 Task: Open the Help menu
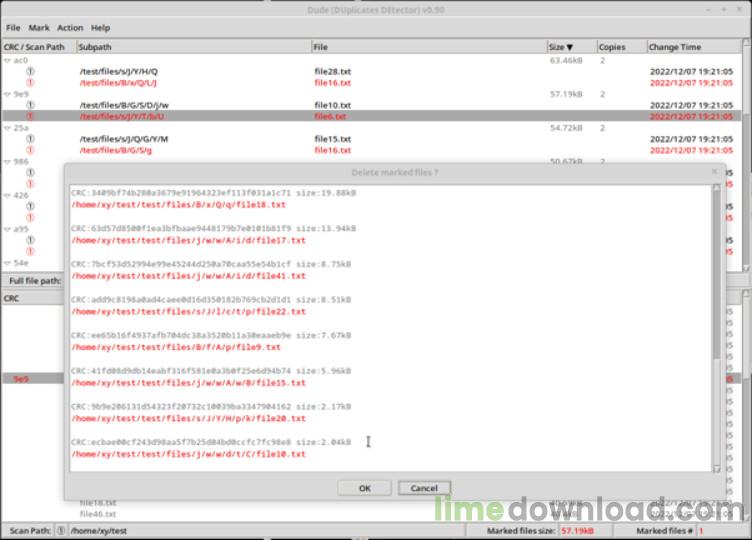(x=100, y=28)
